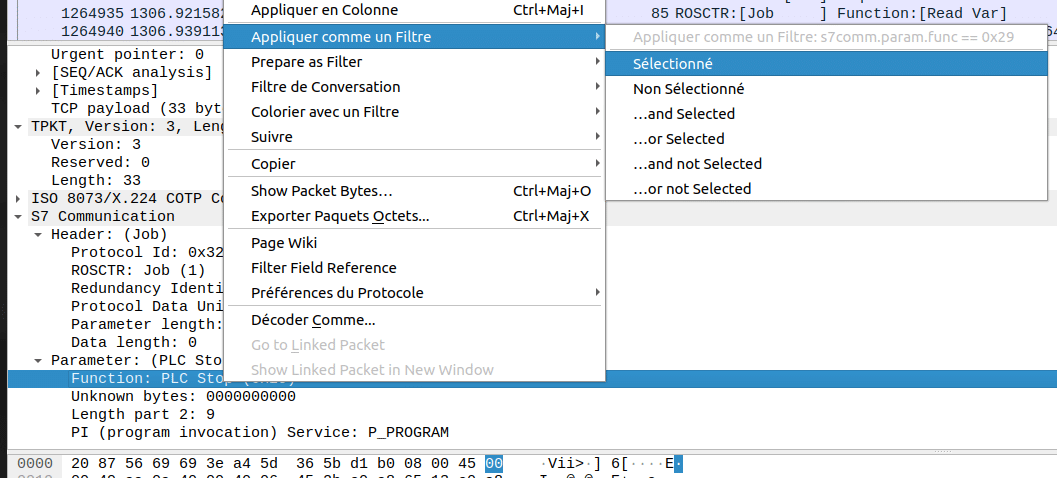
Task: Select "…and not Selected" filter option
Action: 698,163
